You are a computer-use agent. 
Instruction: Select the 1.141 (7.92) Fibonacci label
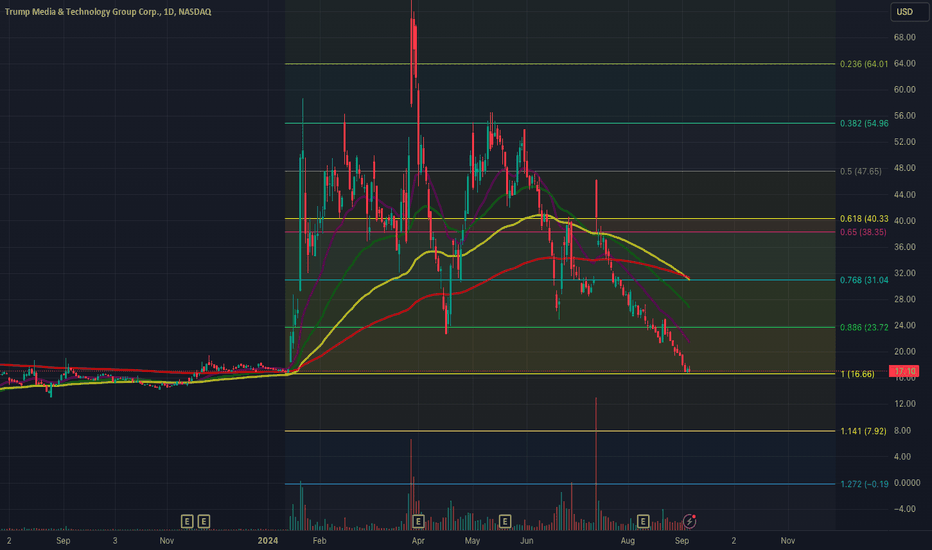tap(863, 431)
